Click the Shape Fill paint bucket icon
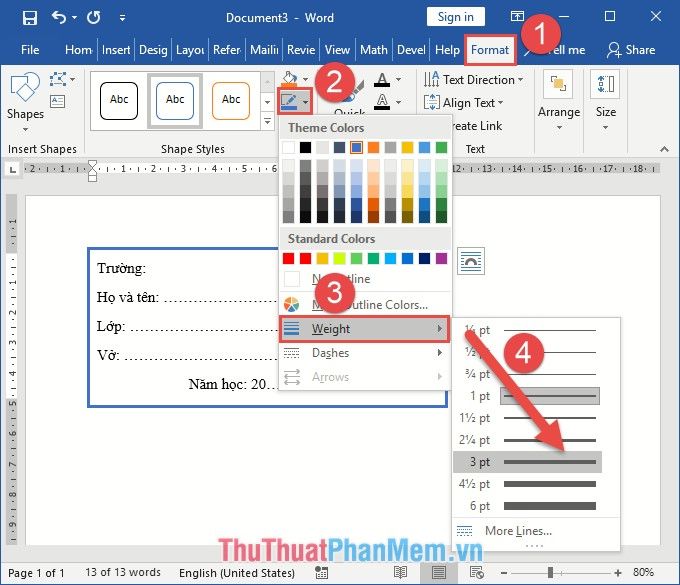Screen dimensions: 680x585 290,79
